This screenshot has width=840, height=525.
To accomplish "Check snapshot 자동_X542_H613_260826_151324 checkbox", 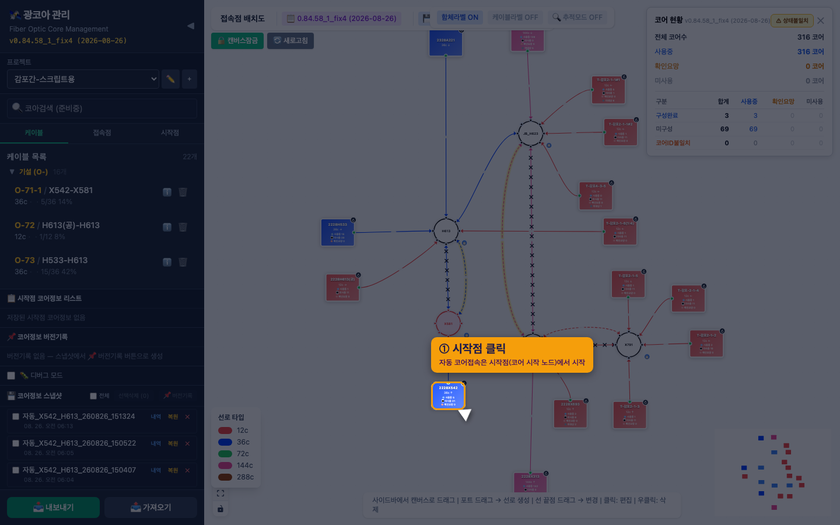I will (16, 416).
